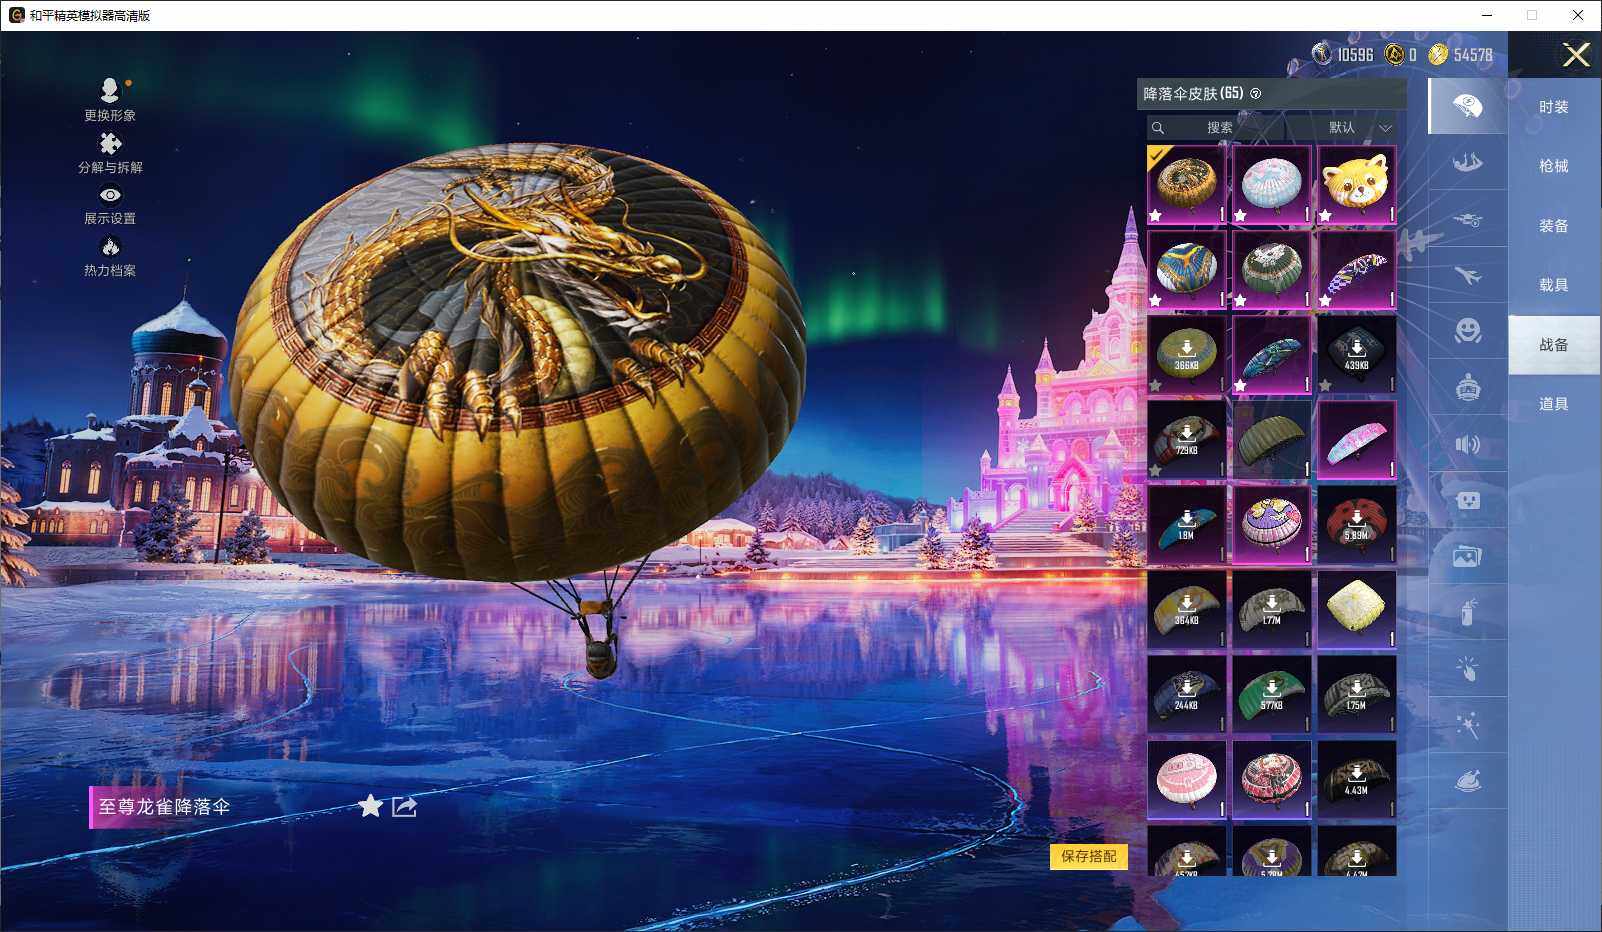Select the pale yellow square parachute

coord(1357,610)
